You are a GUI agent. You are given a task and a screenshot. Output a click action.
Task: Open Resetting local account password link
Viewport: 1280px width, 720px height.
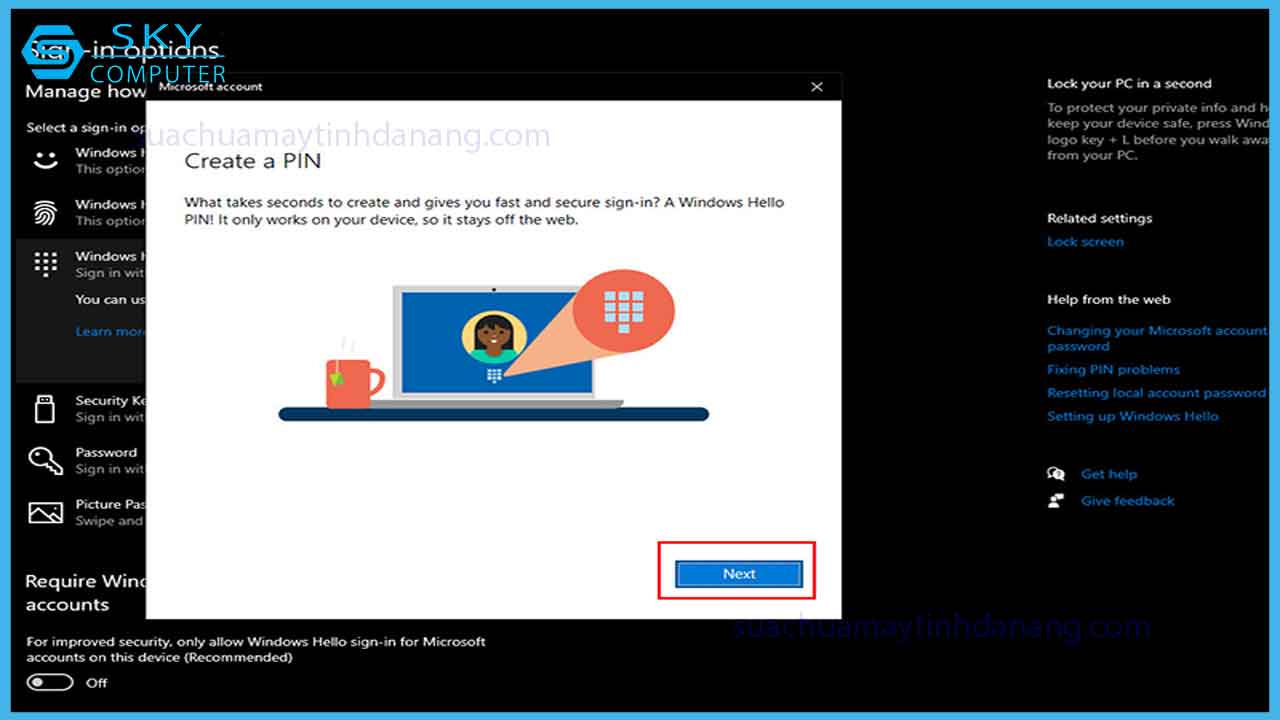[1157, 392]
